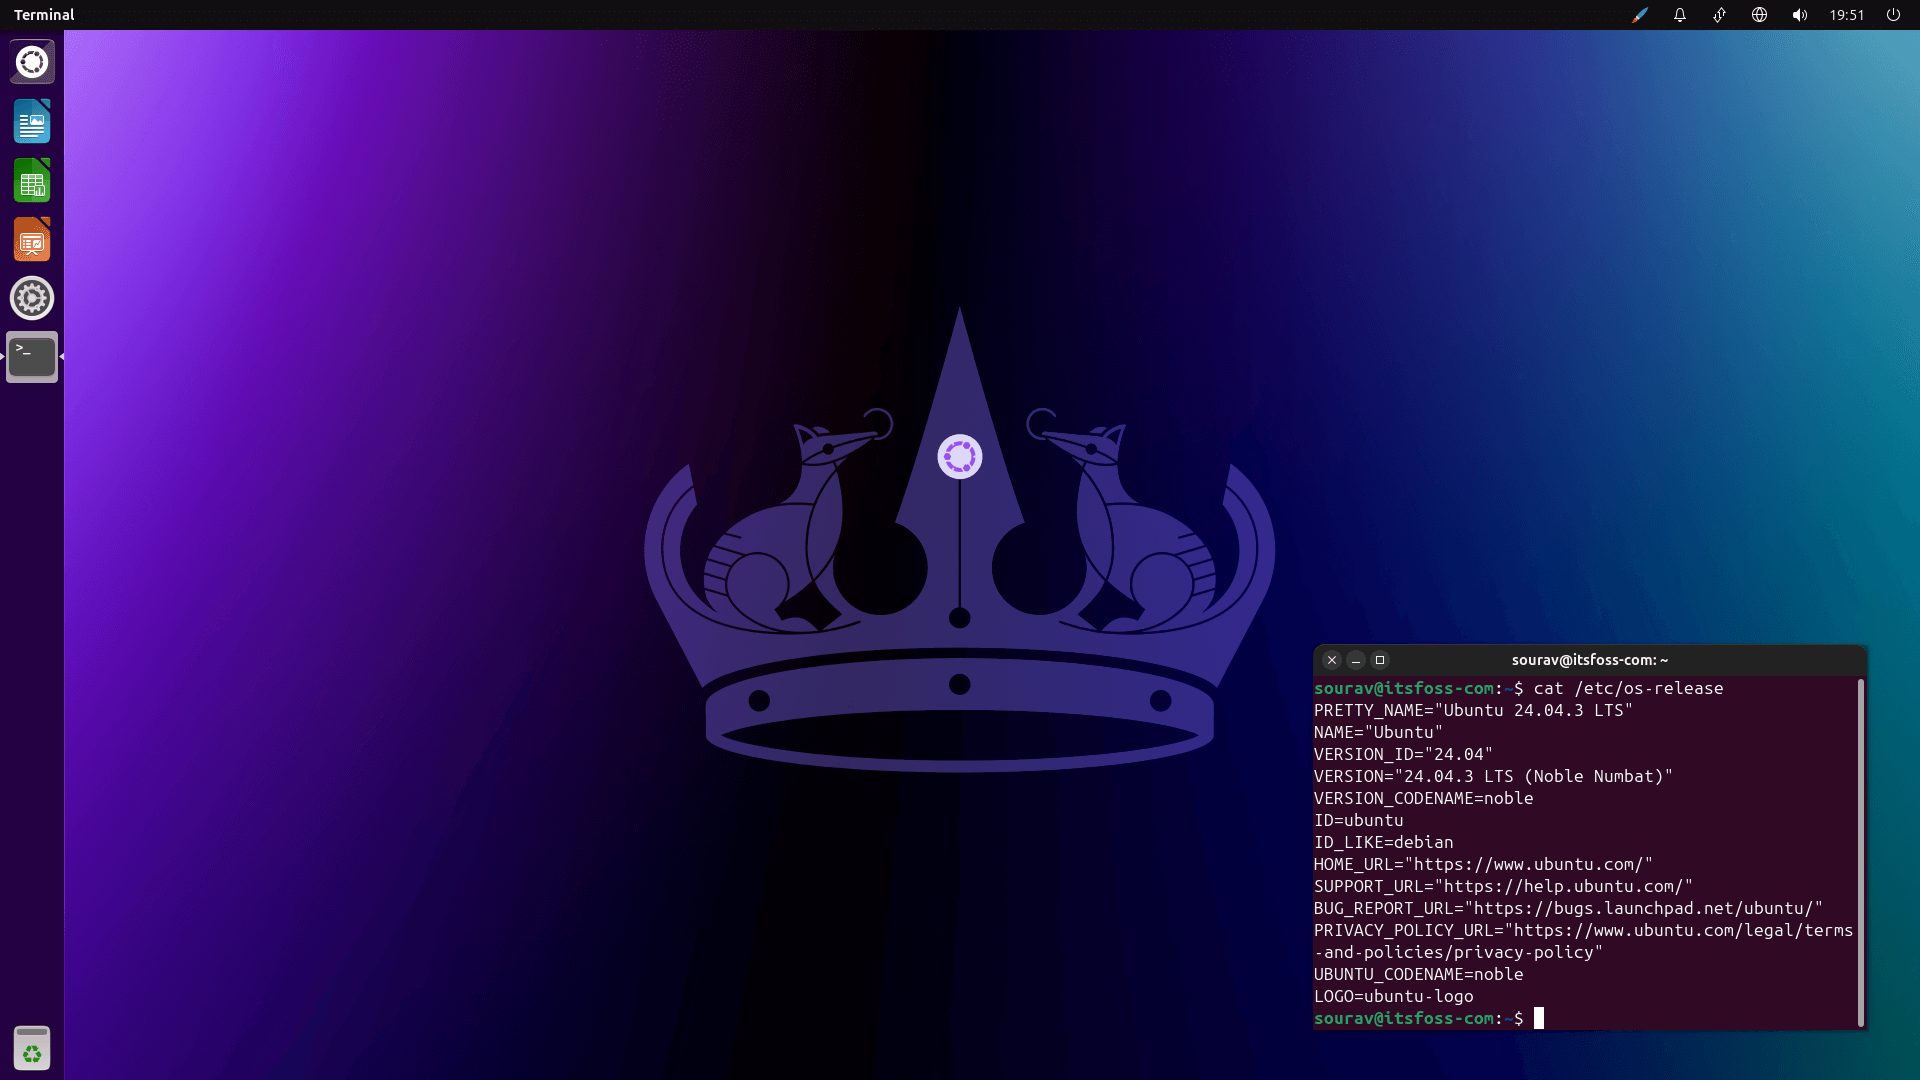Viewport: 1920px width, 1080px height.
Task: Launch LibreOffice Writer from the dock
Action: pos(32,121)
